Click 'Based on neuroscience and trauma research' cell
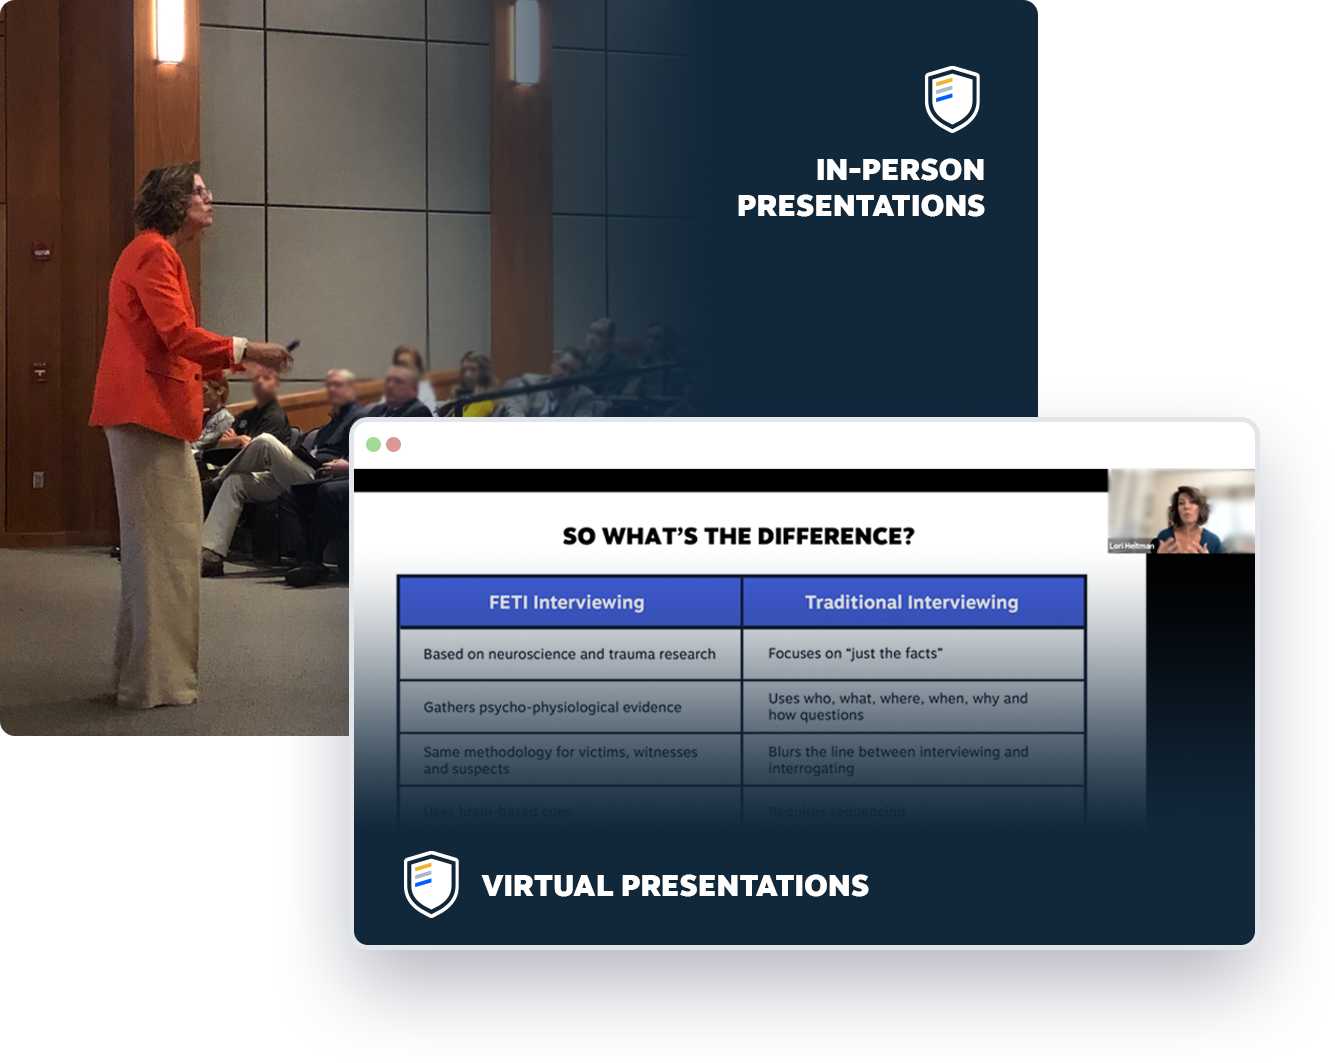Image resolution: width=1335 pixels, height=1063 pixels. pos(569,654)
